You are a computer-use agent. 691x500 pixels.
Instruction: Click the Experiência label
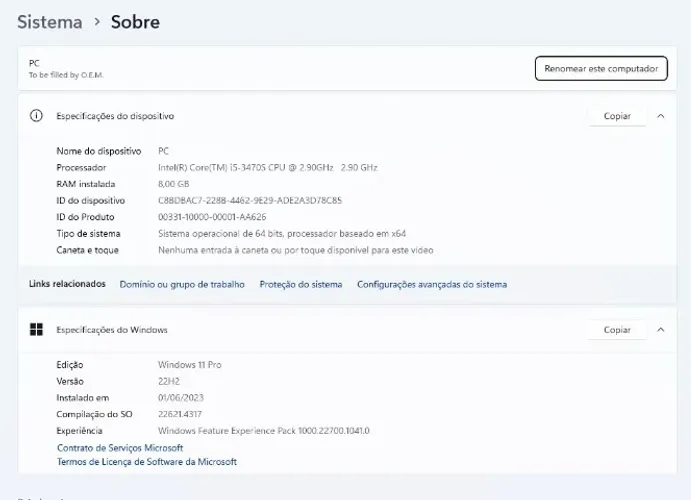tap(79, 430)
